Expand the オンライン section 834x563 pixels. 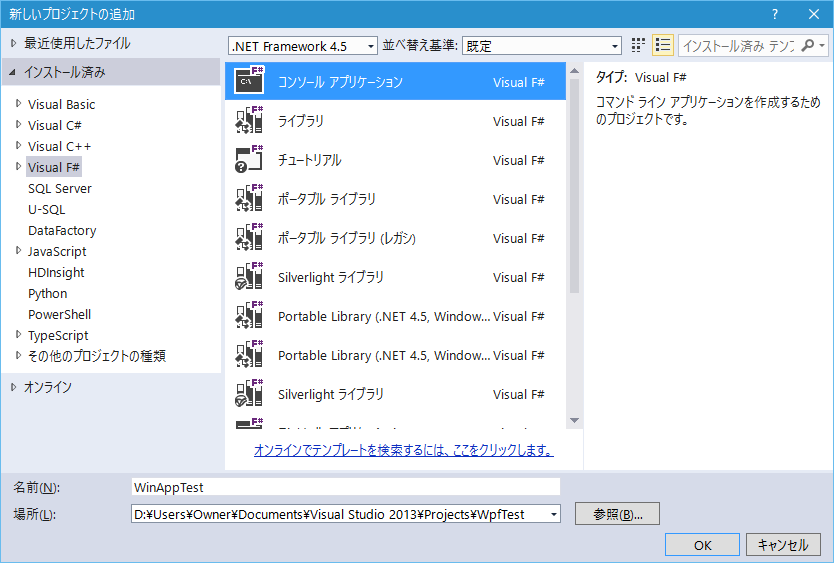click(14, 387)
